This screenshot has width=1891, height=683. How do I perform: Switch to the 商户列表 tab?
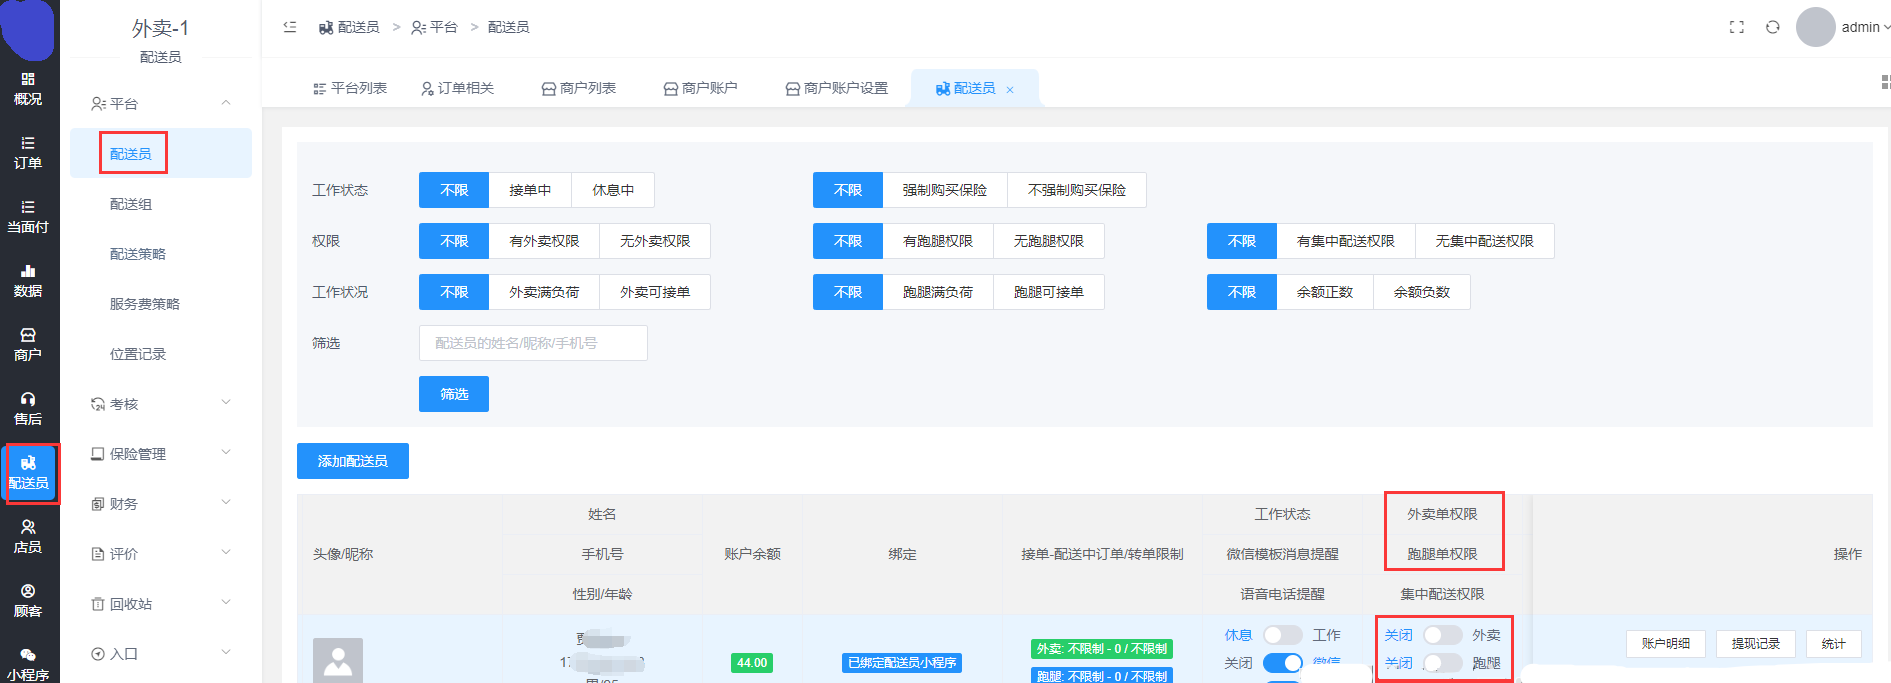578,88
